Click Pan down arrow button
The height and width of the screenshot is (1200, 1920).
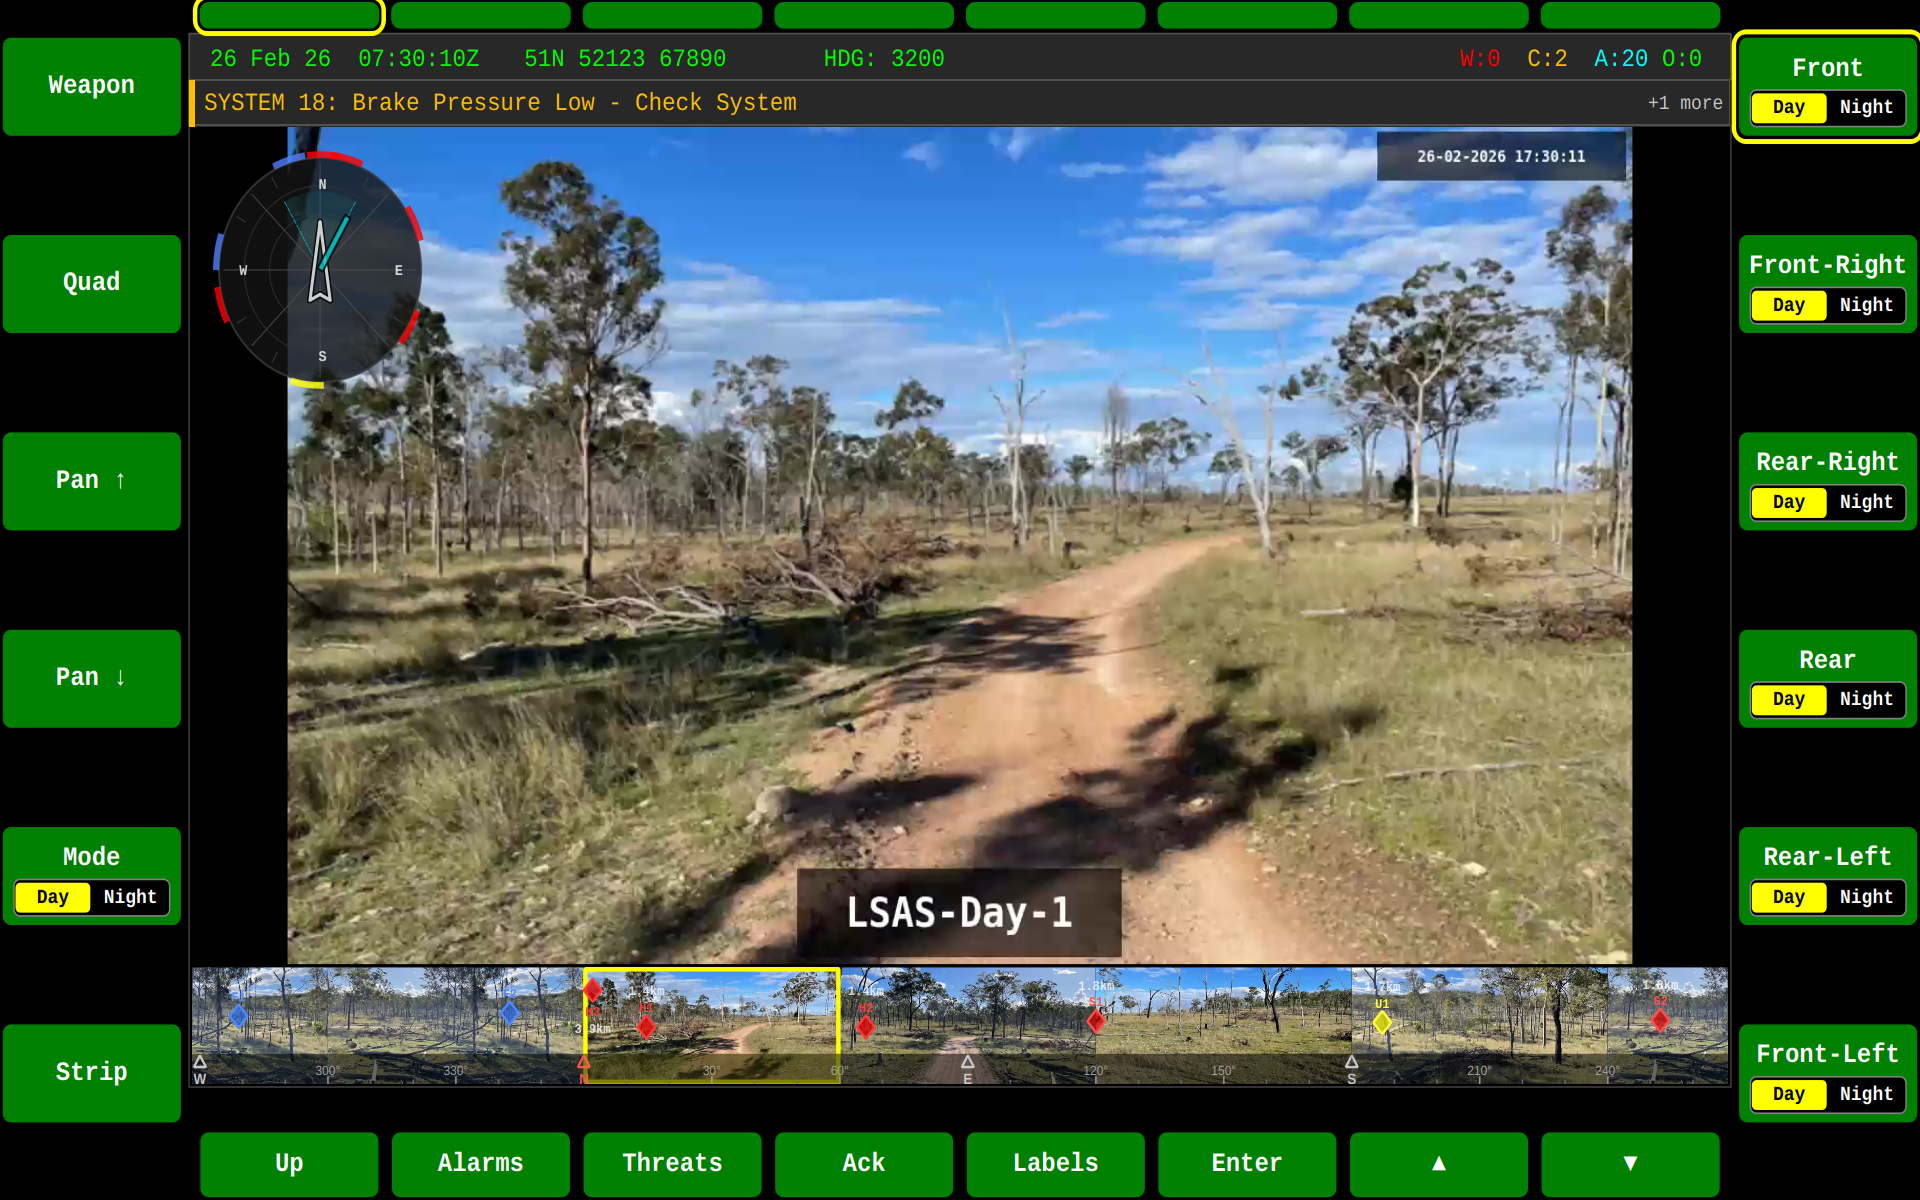[x=91, y=678]
